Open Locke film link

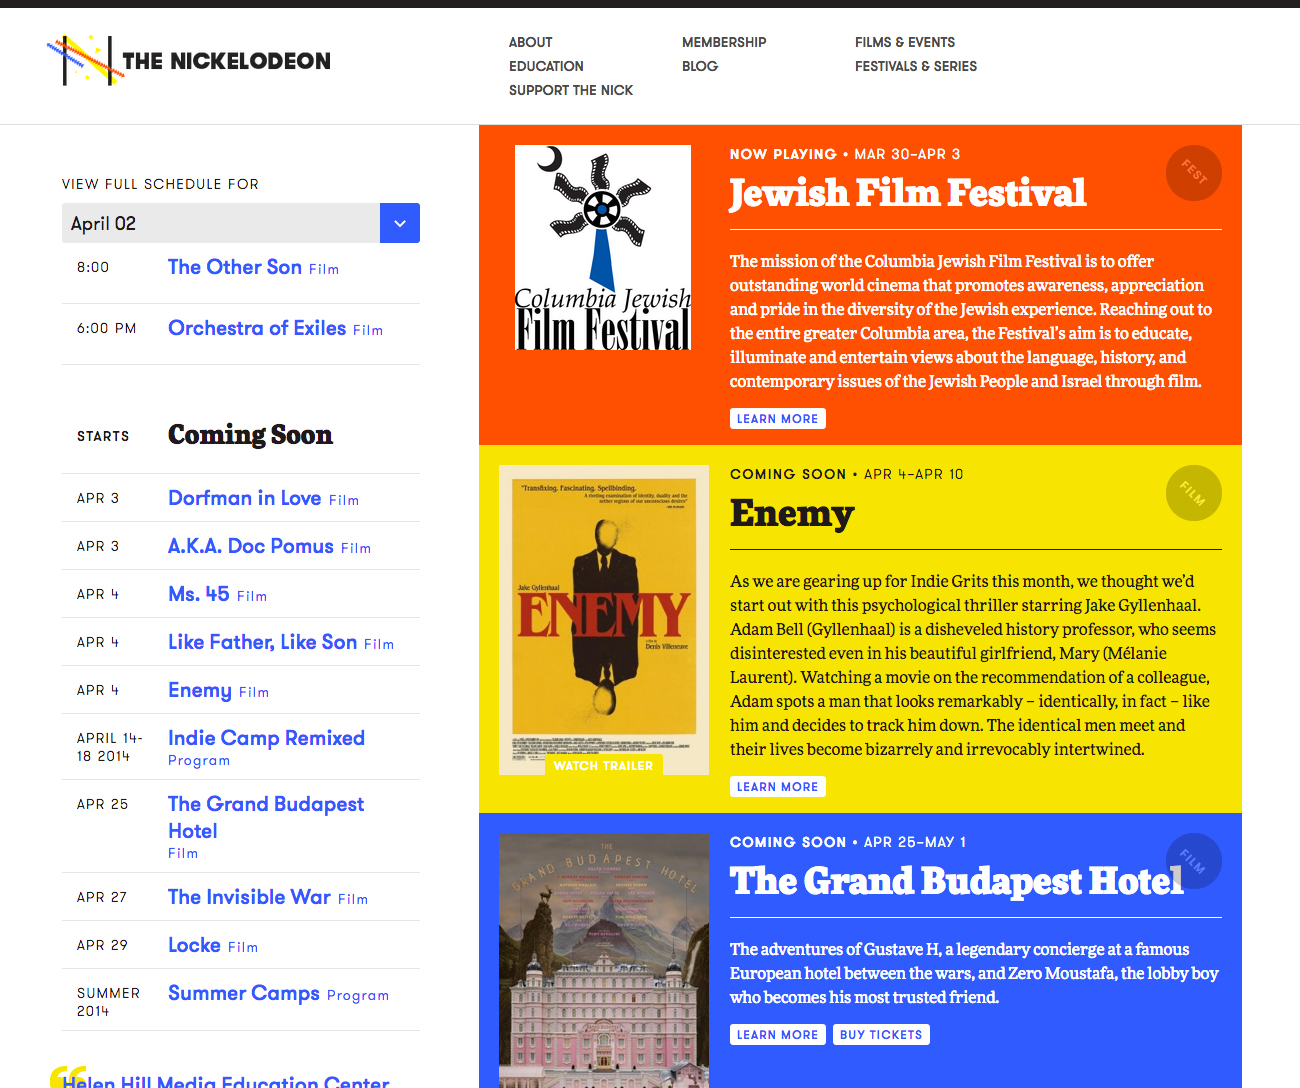click(194, 945)
